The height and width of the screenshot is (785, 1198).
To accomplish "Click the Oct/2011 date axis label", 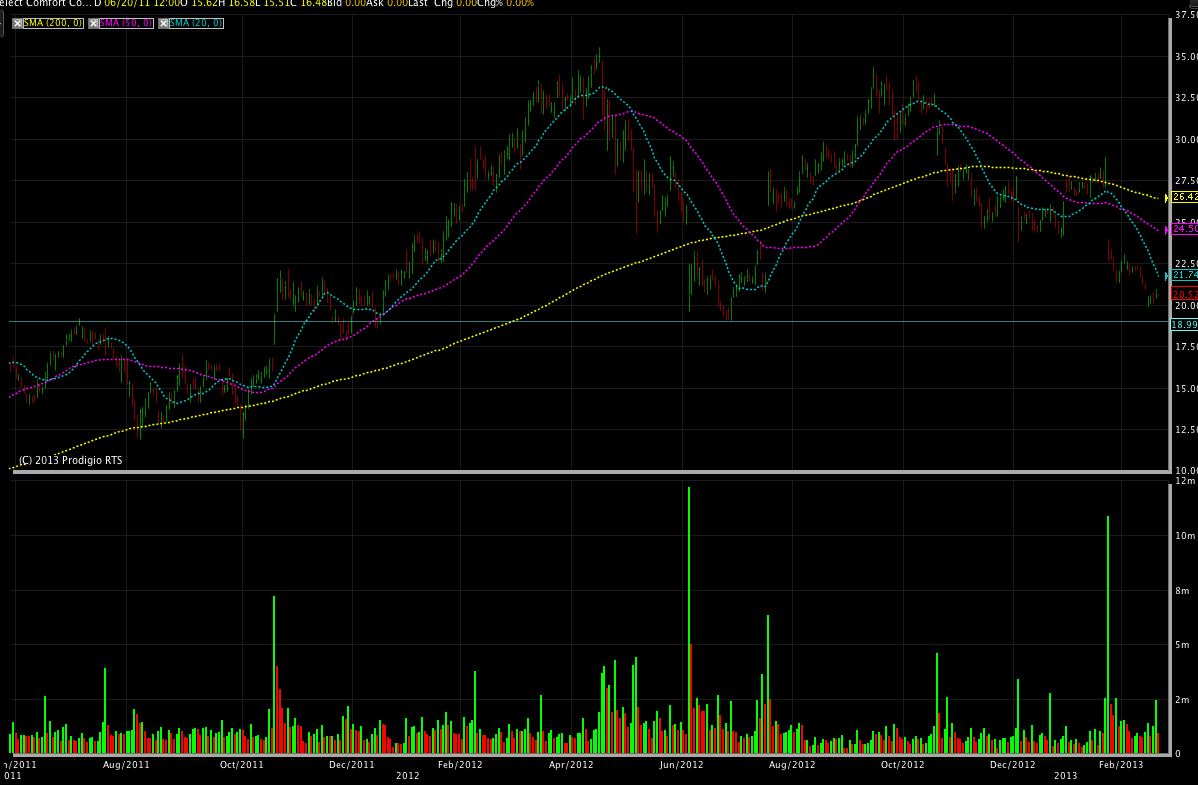I will [241, 764].
